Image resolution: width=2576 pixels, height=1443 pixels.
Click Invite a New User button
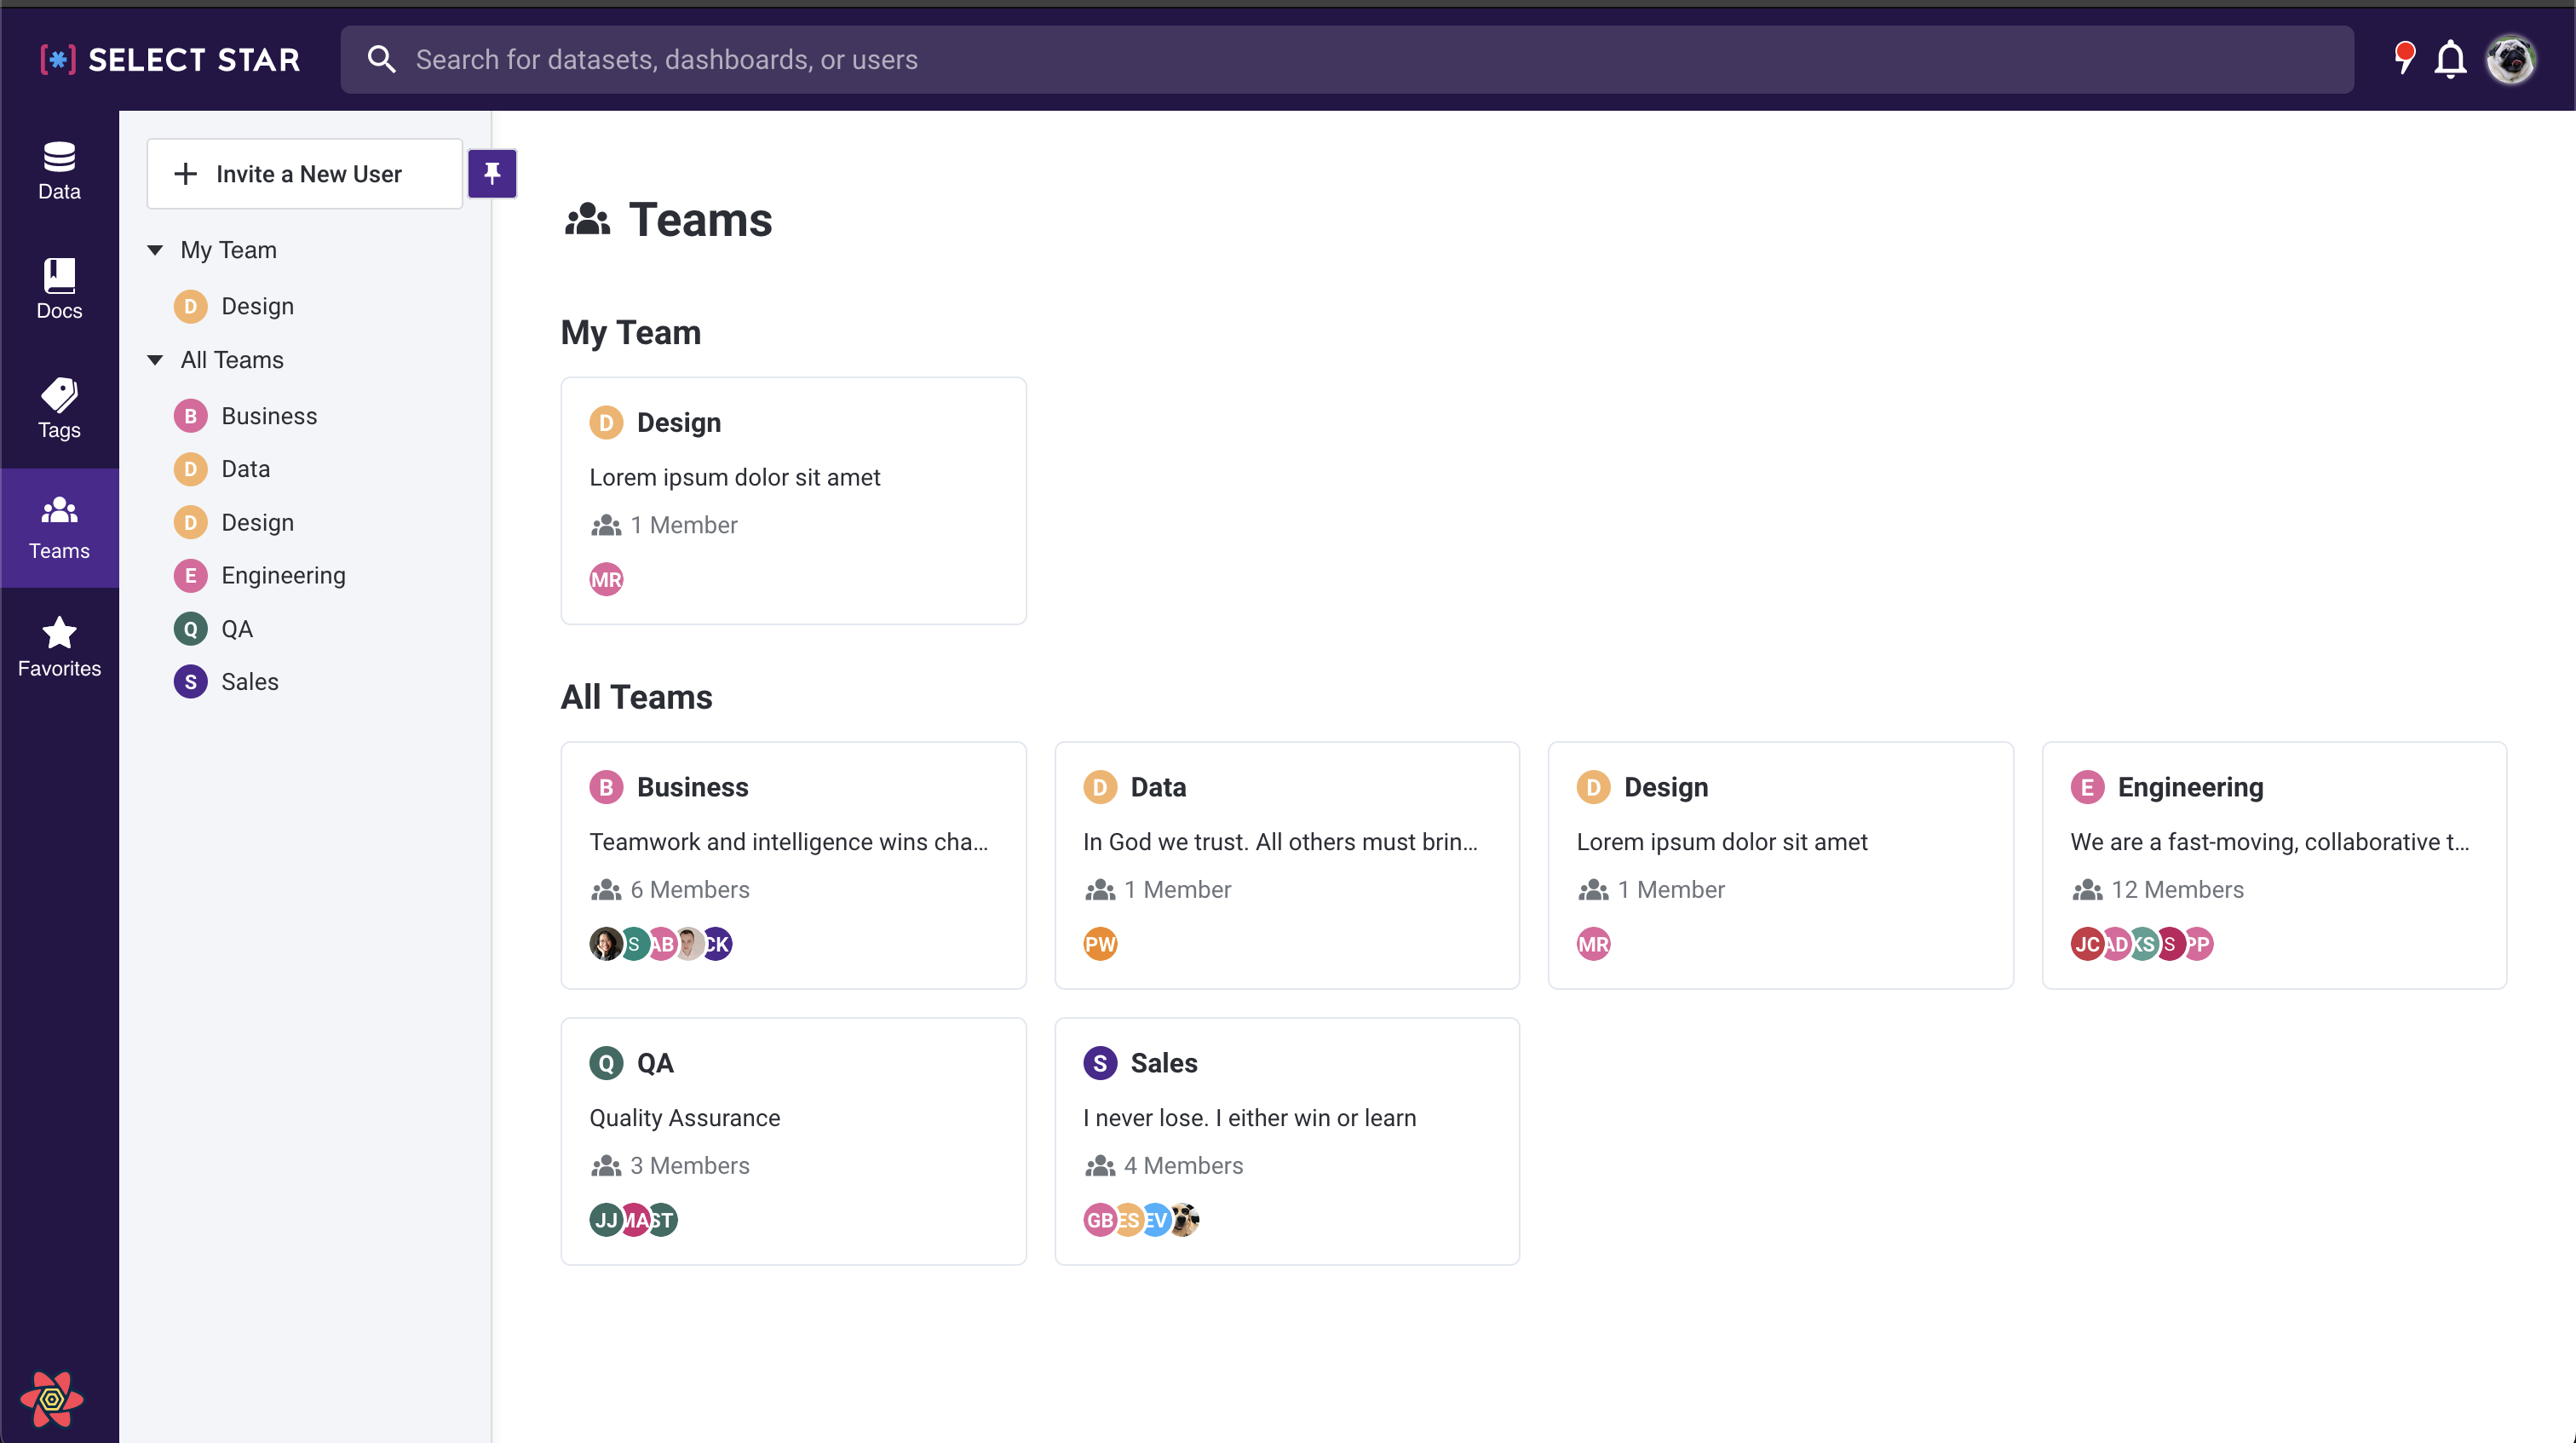coord(305,174)
